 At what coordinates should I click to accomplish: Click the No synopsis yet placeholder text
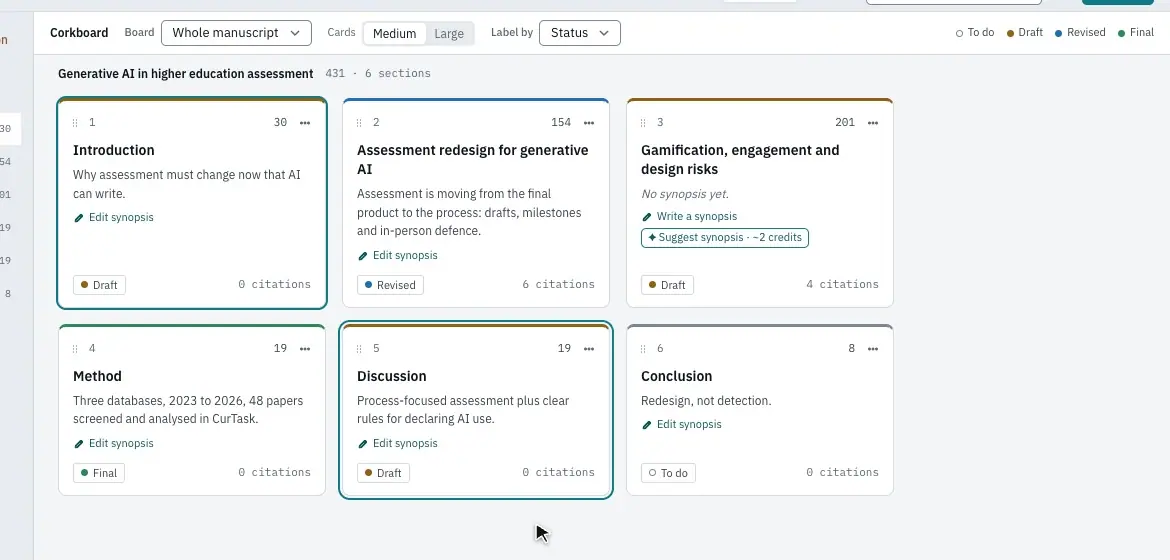click(x=685, y=194)
